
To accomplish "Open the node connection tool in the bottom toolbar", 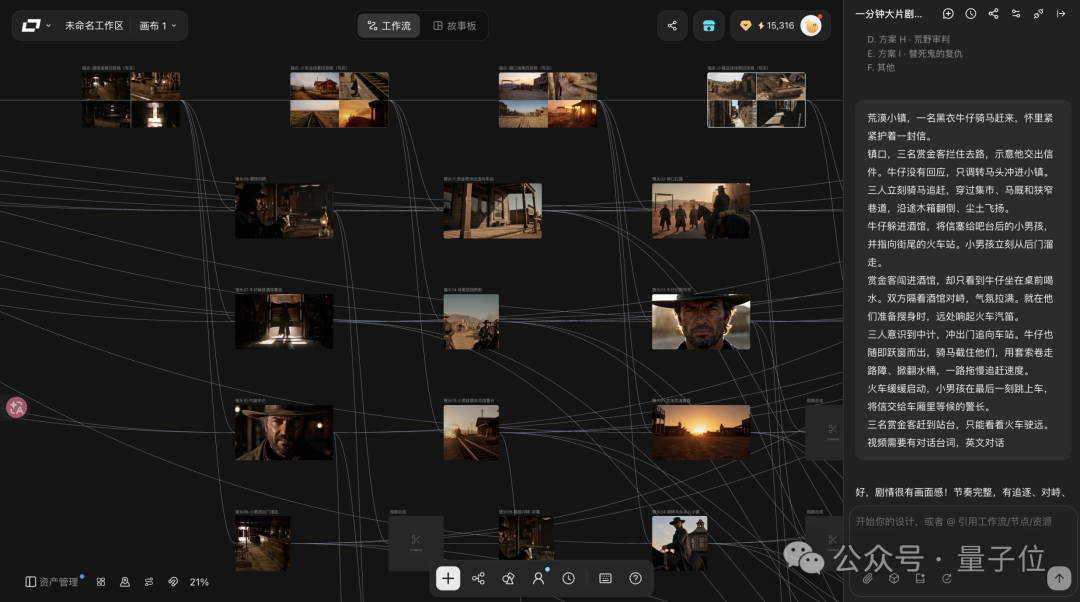I will coord(478,579).
